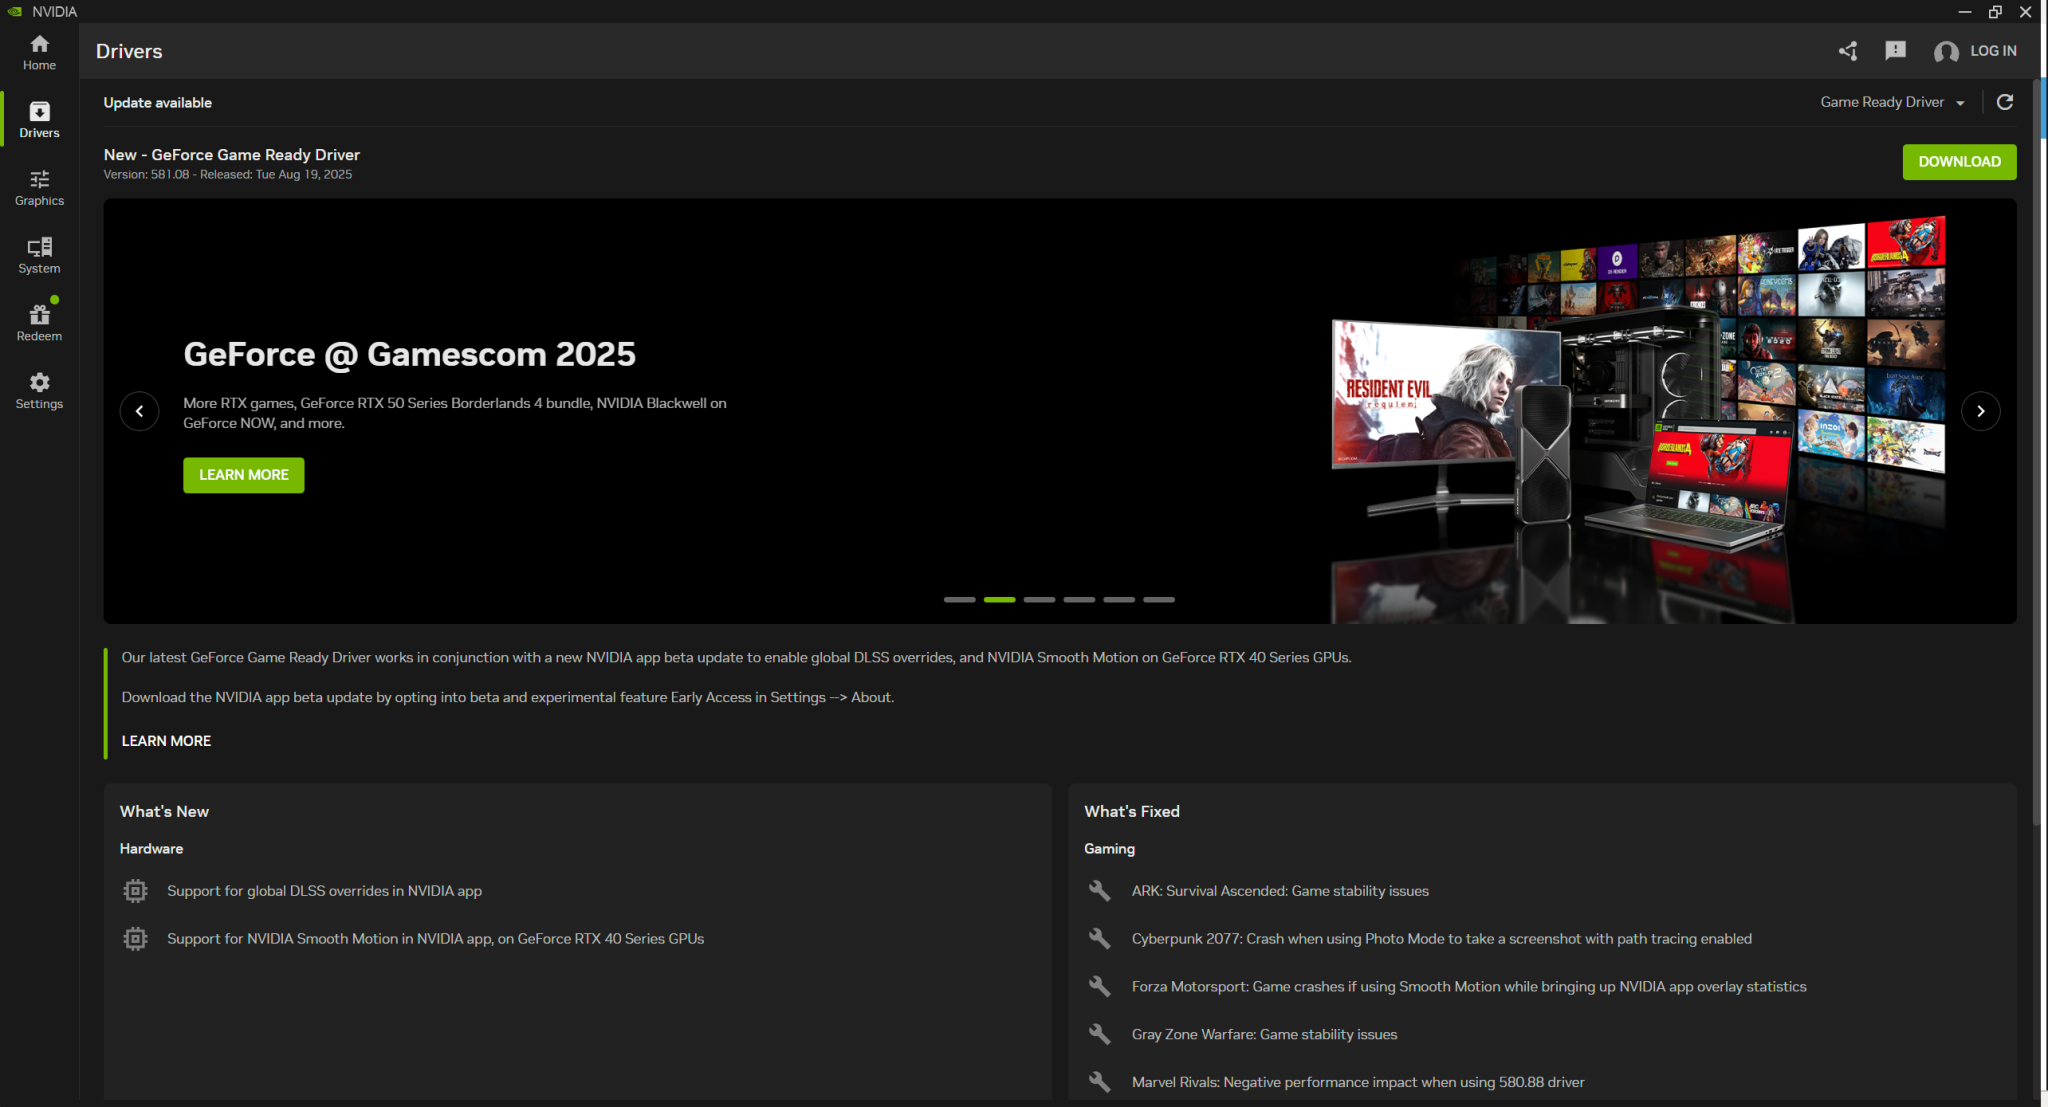Viewport: 2048px width, 1107px height.
Task: Refresh the driver update check
Action: click(x=2006, y=101)
